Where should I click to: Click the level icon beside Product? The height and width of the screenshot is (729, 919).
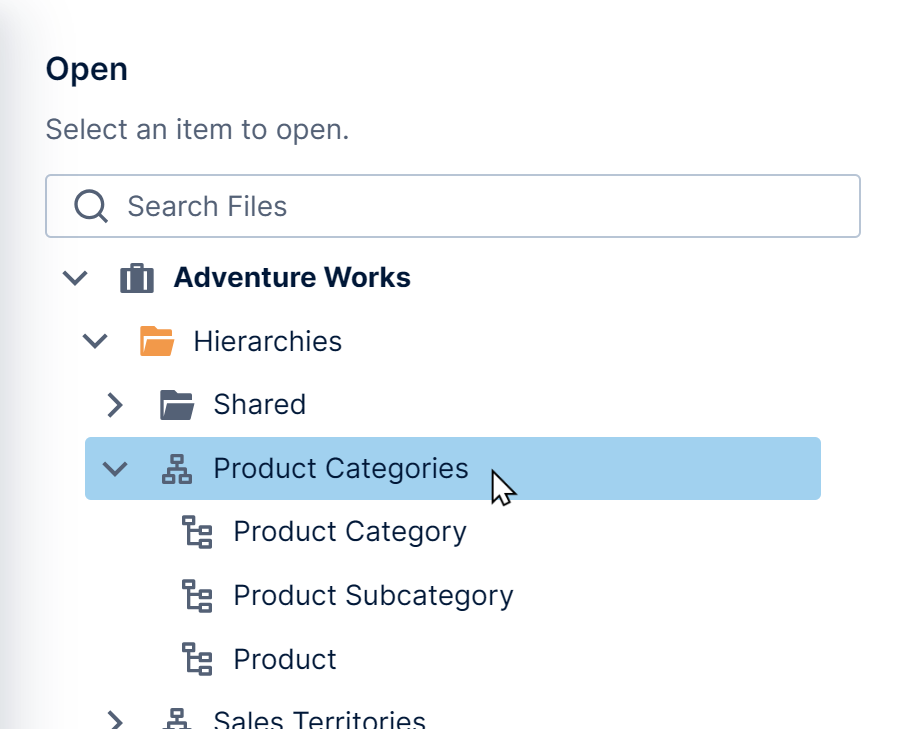(197, 660)
